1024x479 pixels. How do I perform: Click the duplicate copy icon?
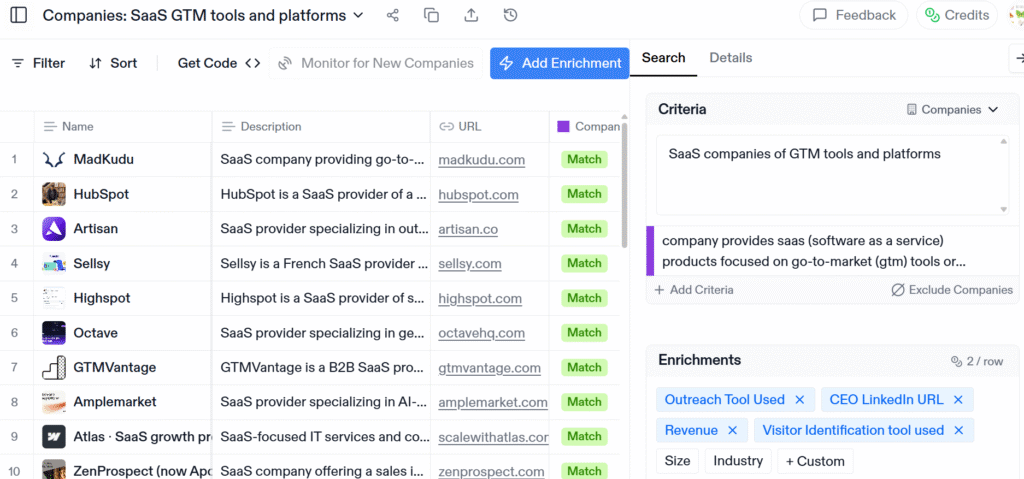pyautogui.click(x=432, y=16)
